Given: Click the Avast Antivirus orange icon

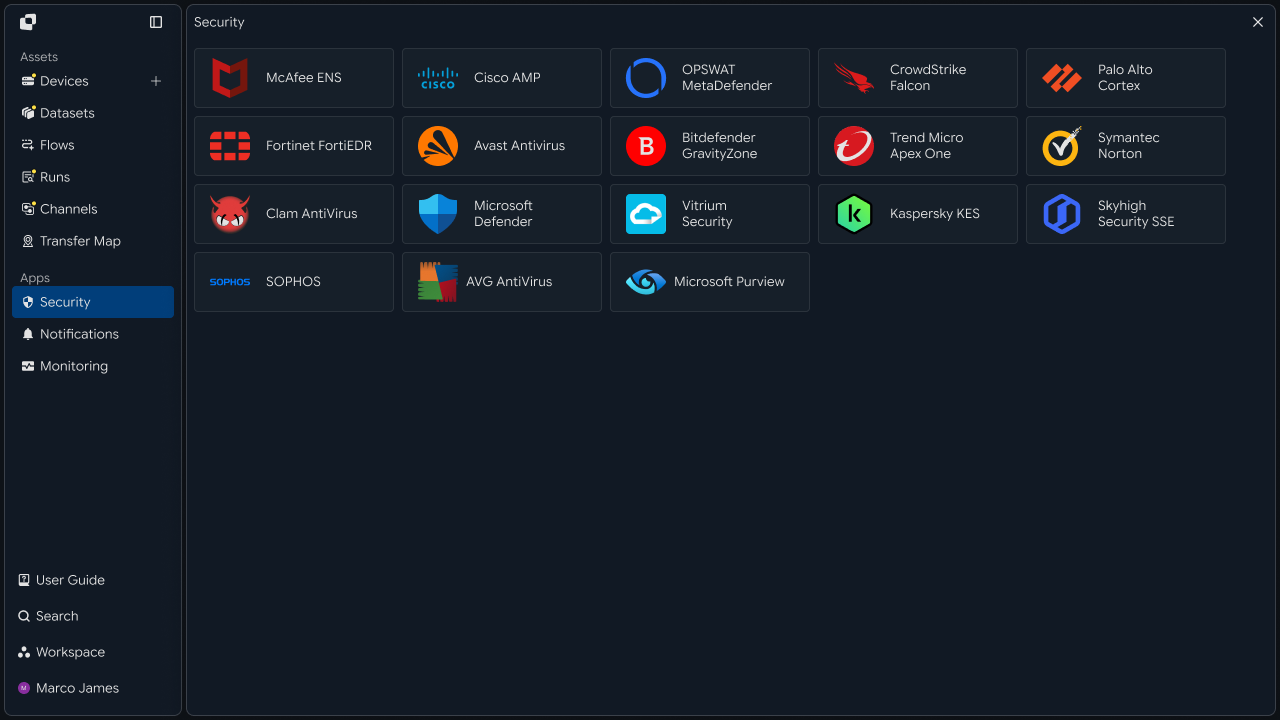Looking at the screenshot, I should [438, 146].
